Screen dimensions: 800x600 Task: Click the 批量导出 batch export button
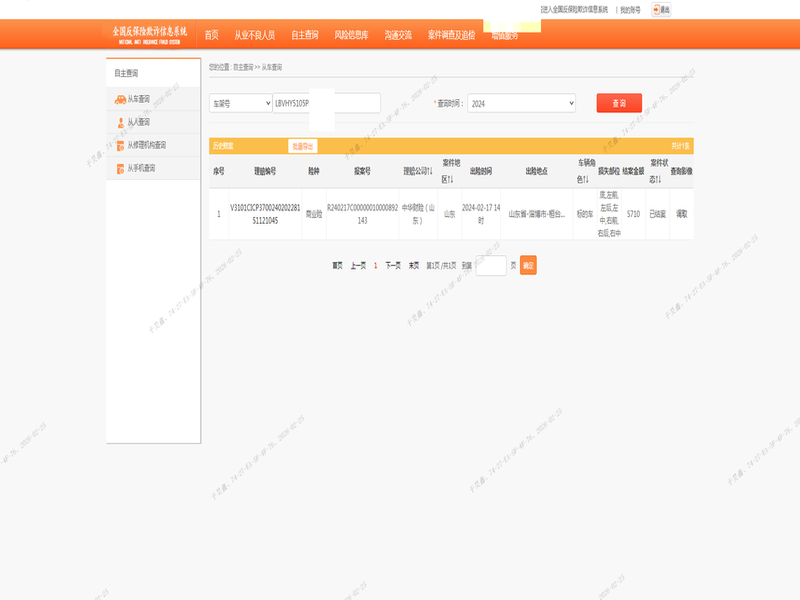[x=302, y=146]
